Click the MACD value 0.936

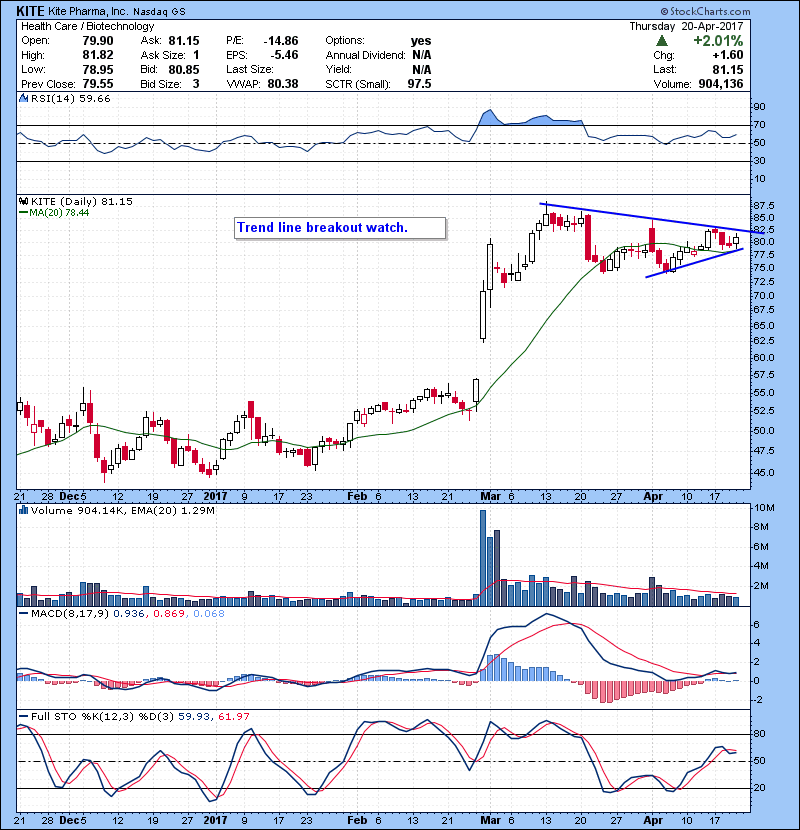tap(129, 614)
